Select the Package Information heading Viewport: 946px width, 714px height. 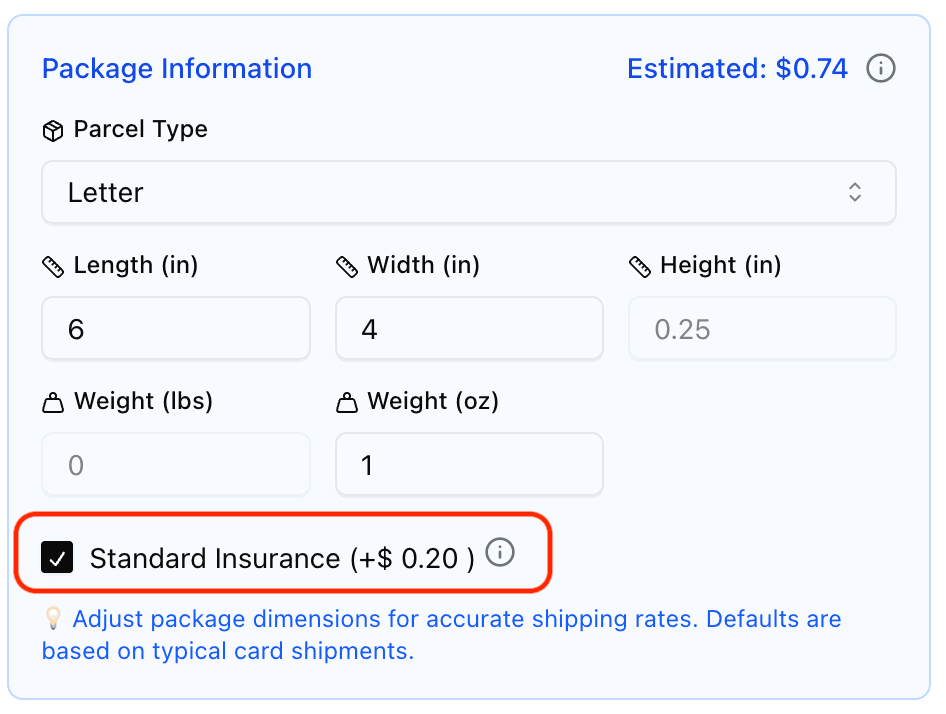176,68
